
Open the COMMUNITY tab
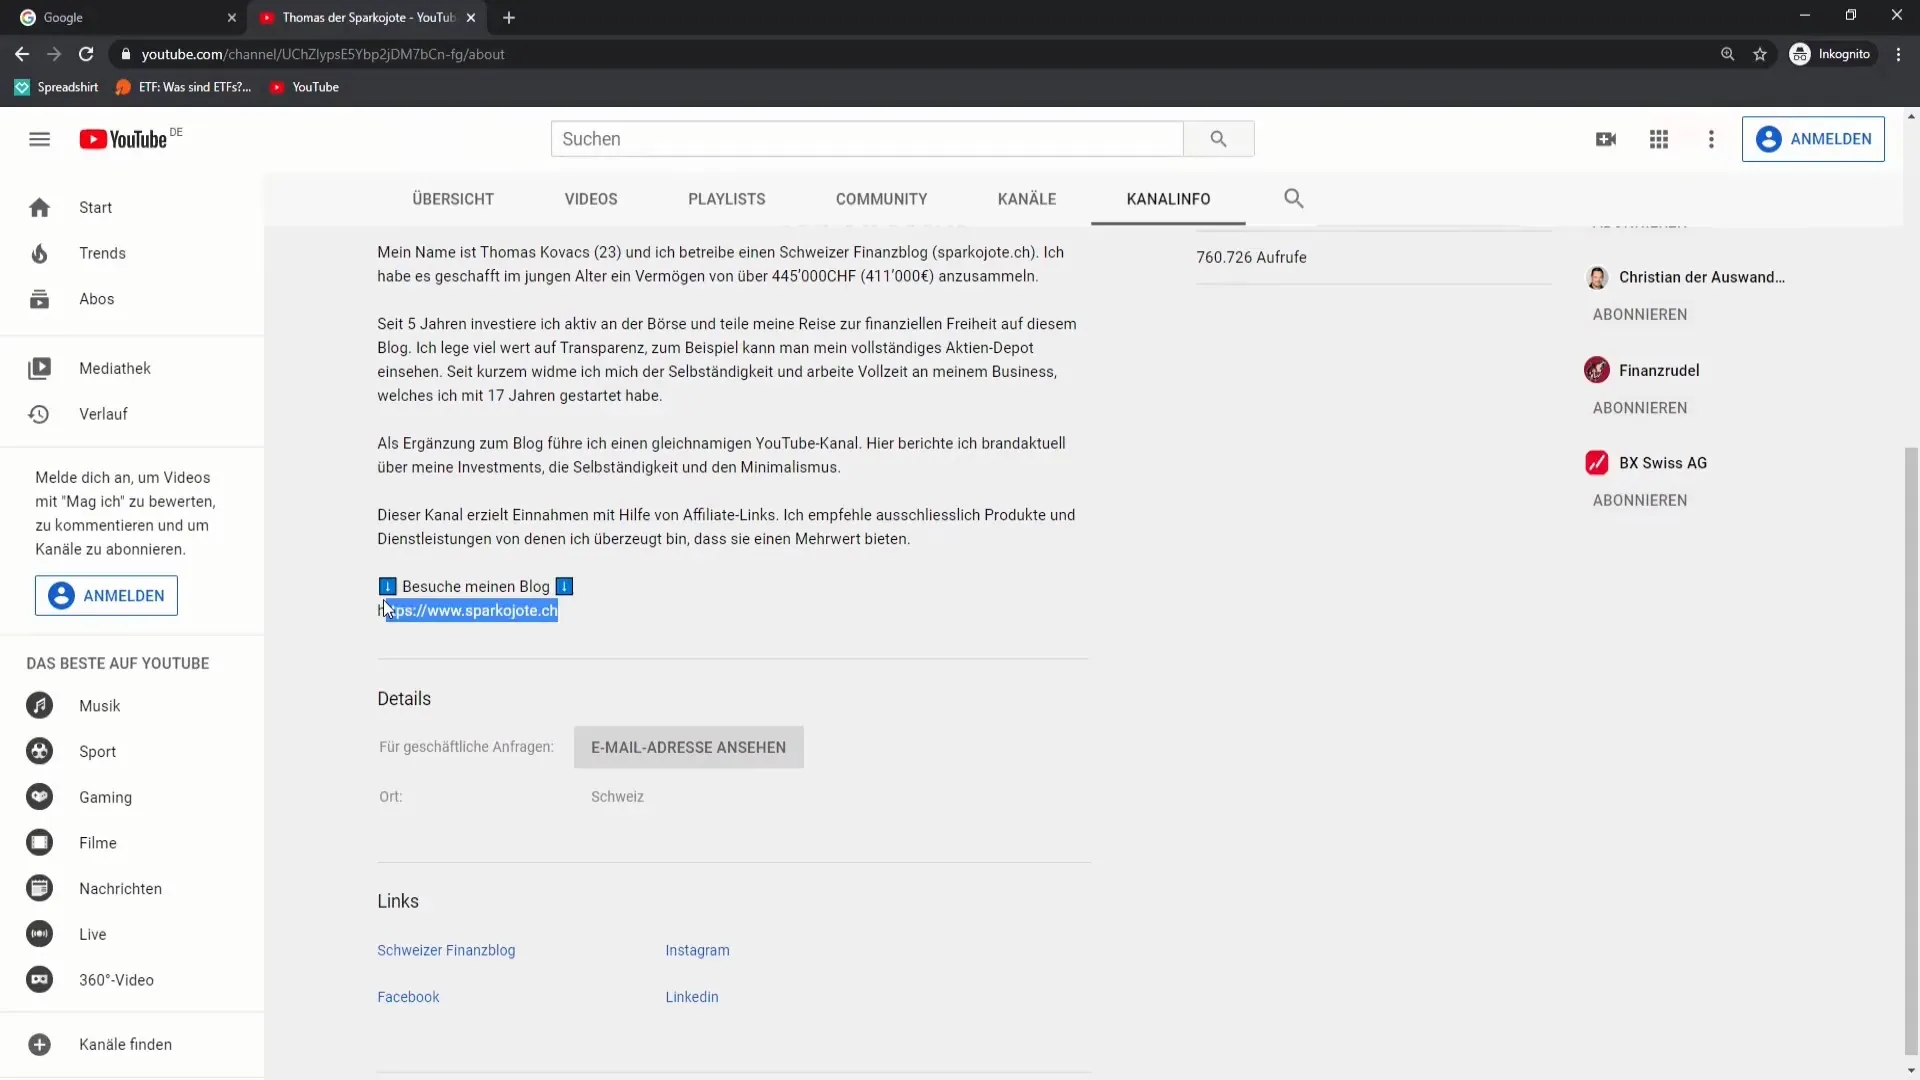point(881,199)
